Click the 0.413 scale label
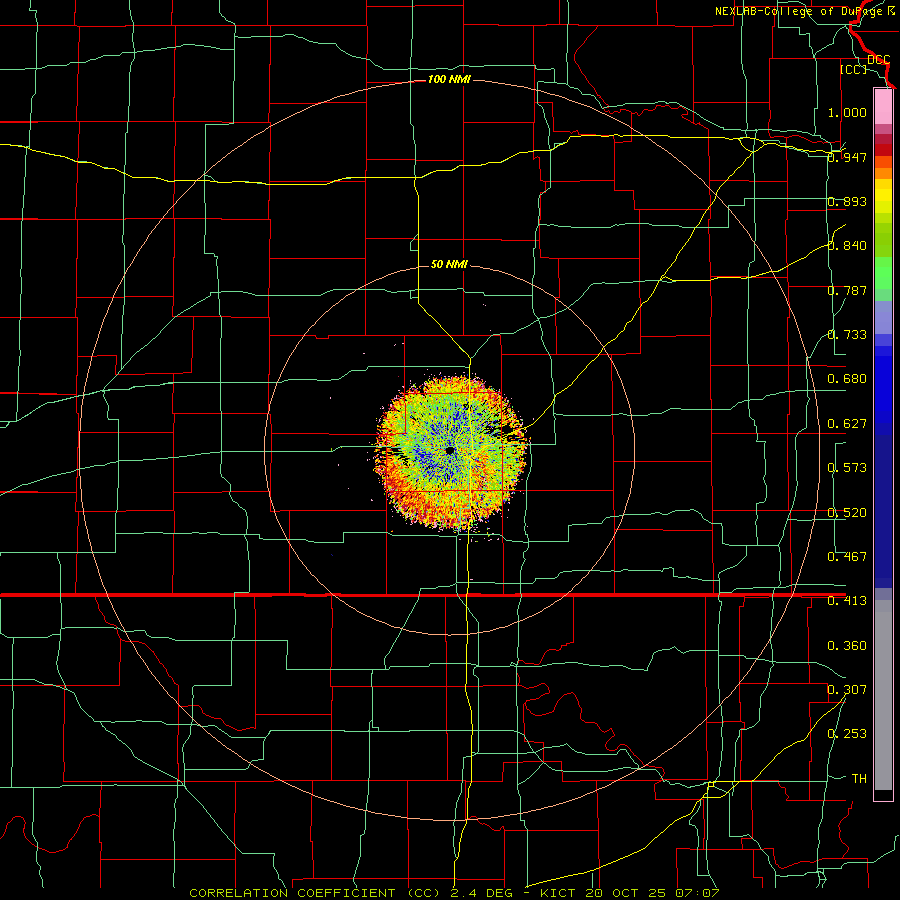This screenshot has height=900, width=900. click(847, 600)
